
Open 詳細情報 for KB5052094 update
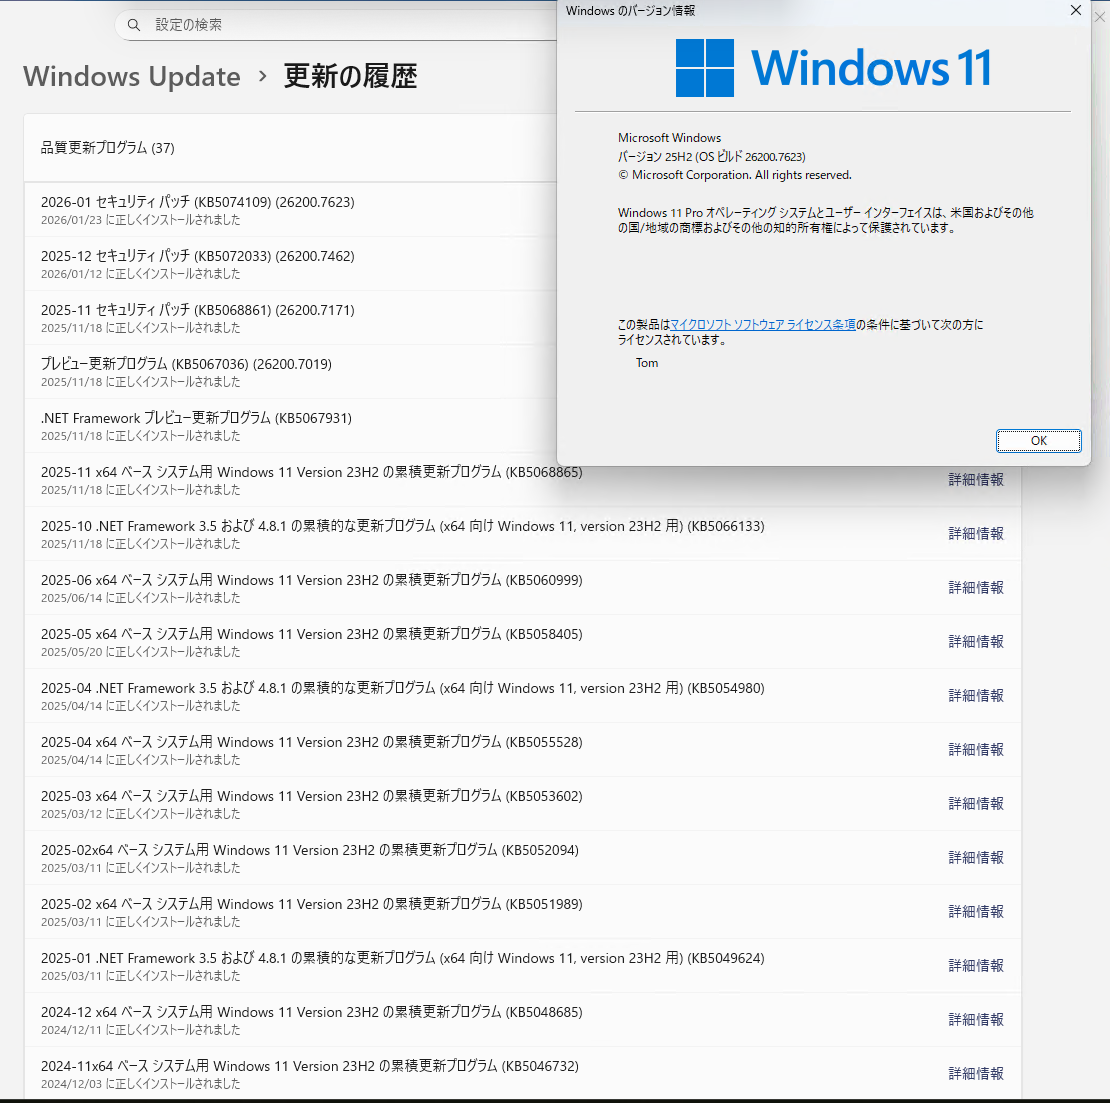(x=975, y=857)
